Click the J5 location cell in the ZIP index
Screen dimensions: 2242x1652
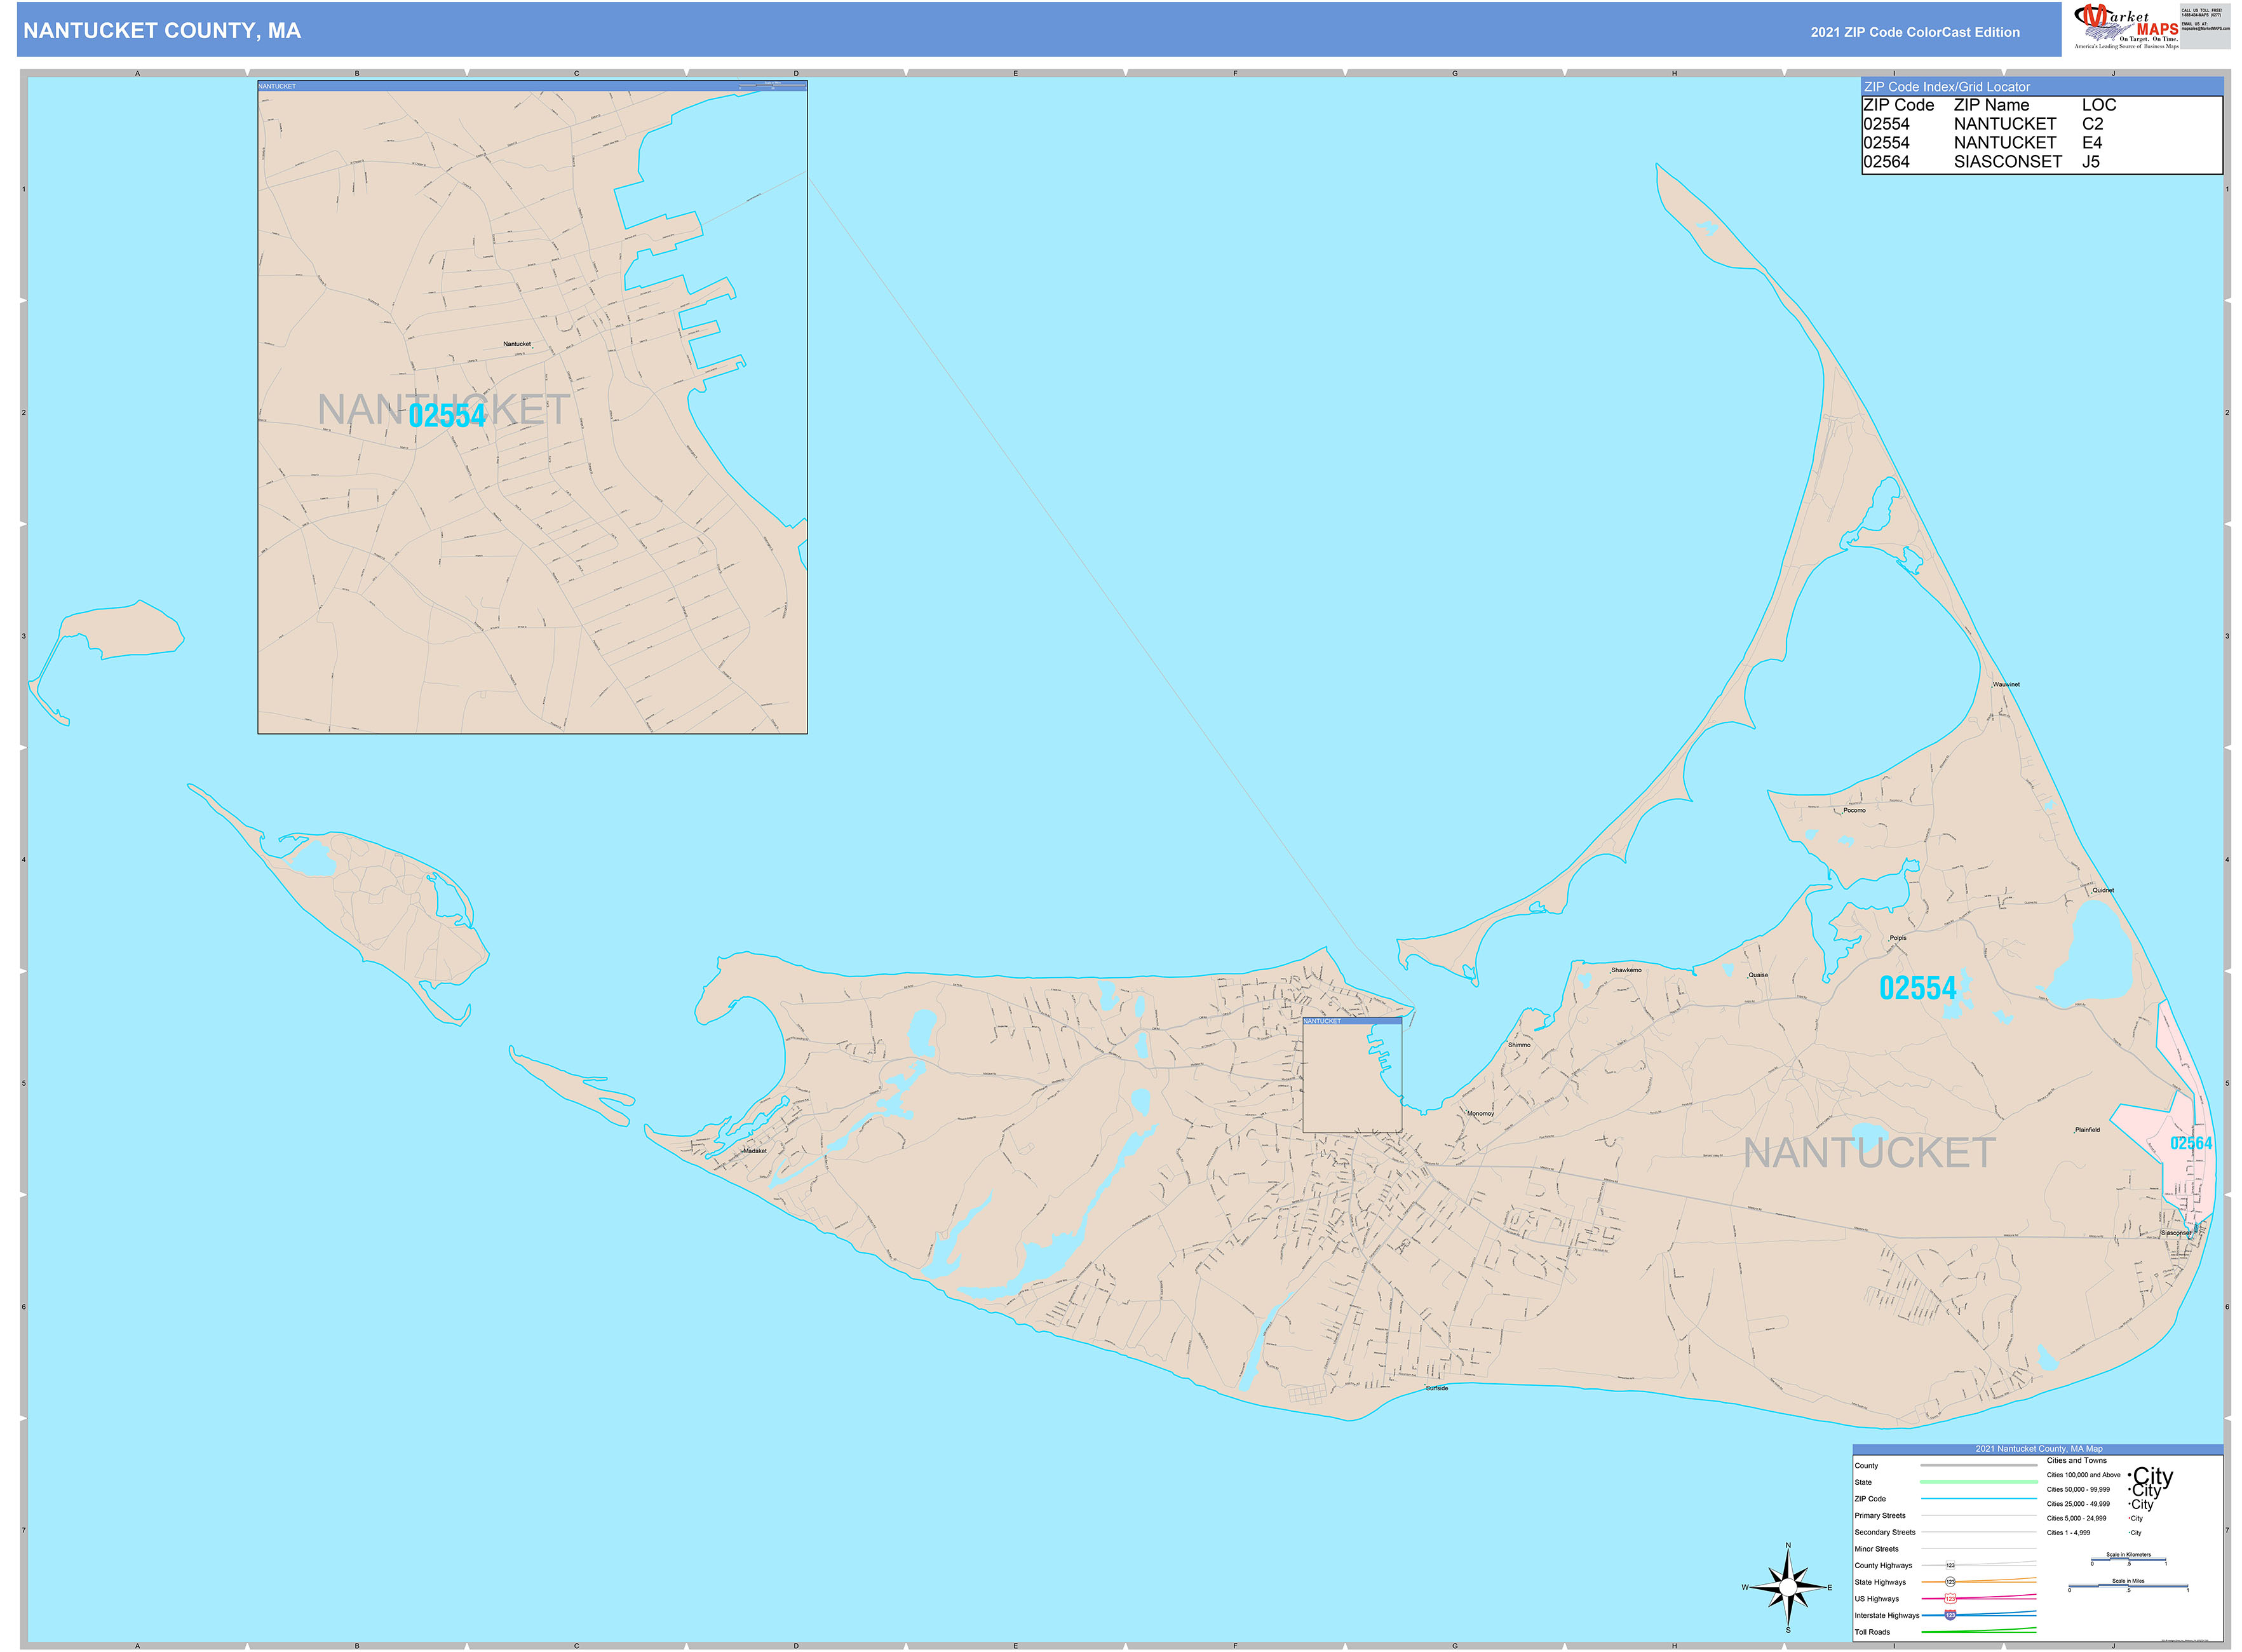pos(2091,162)
